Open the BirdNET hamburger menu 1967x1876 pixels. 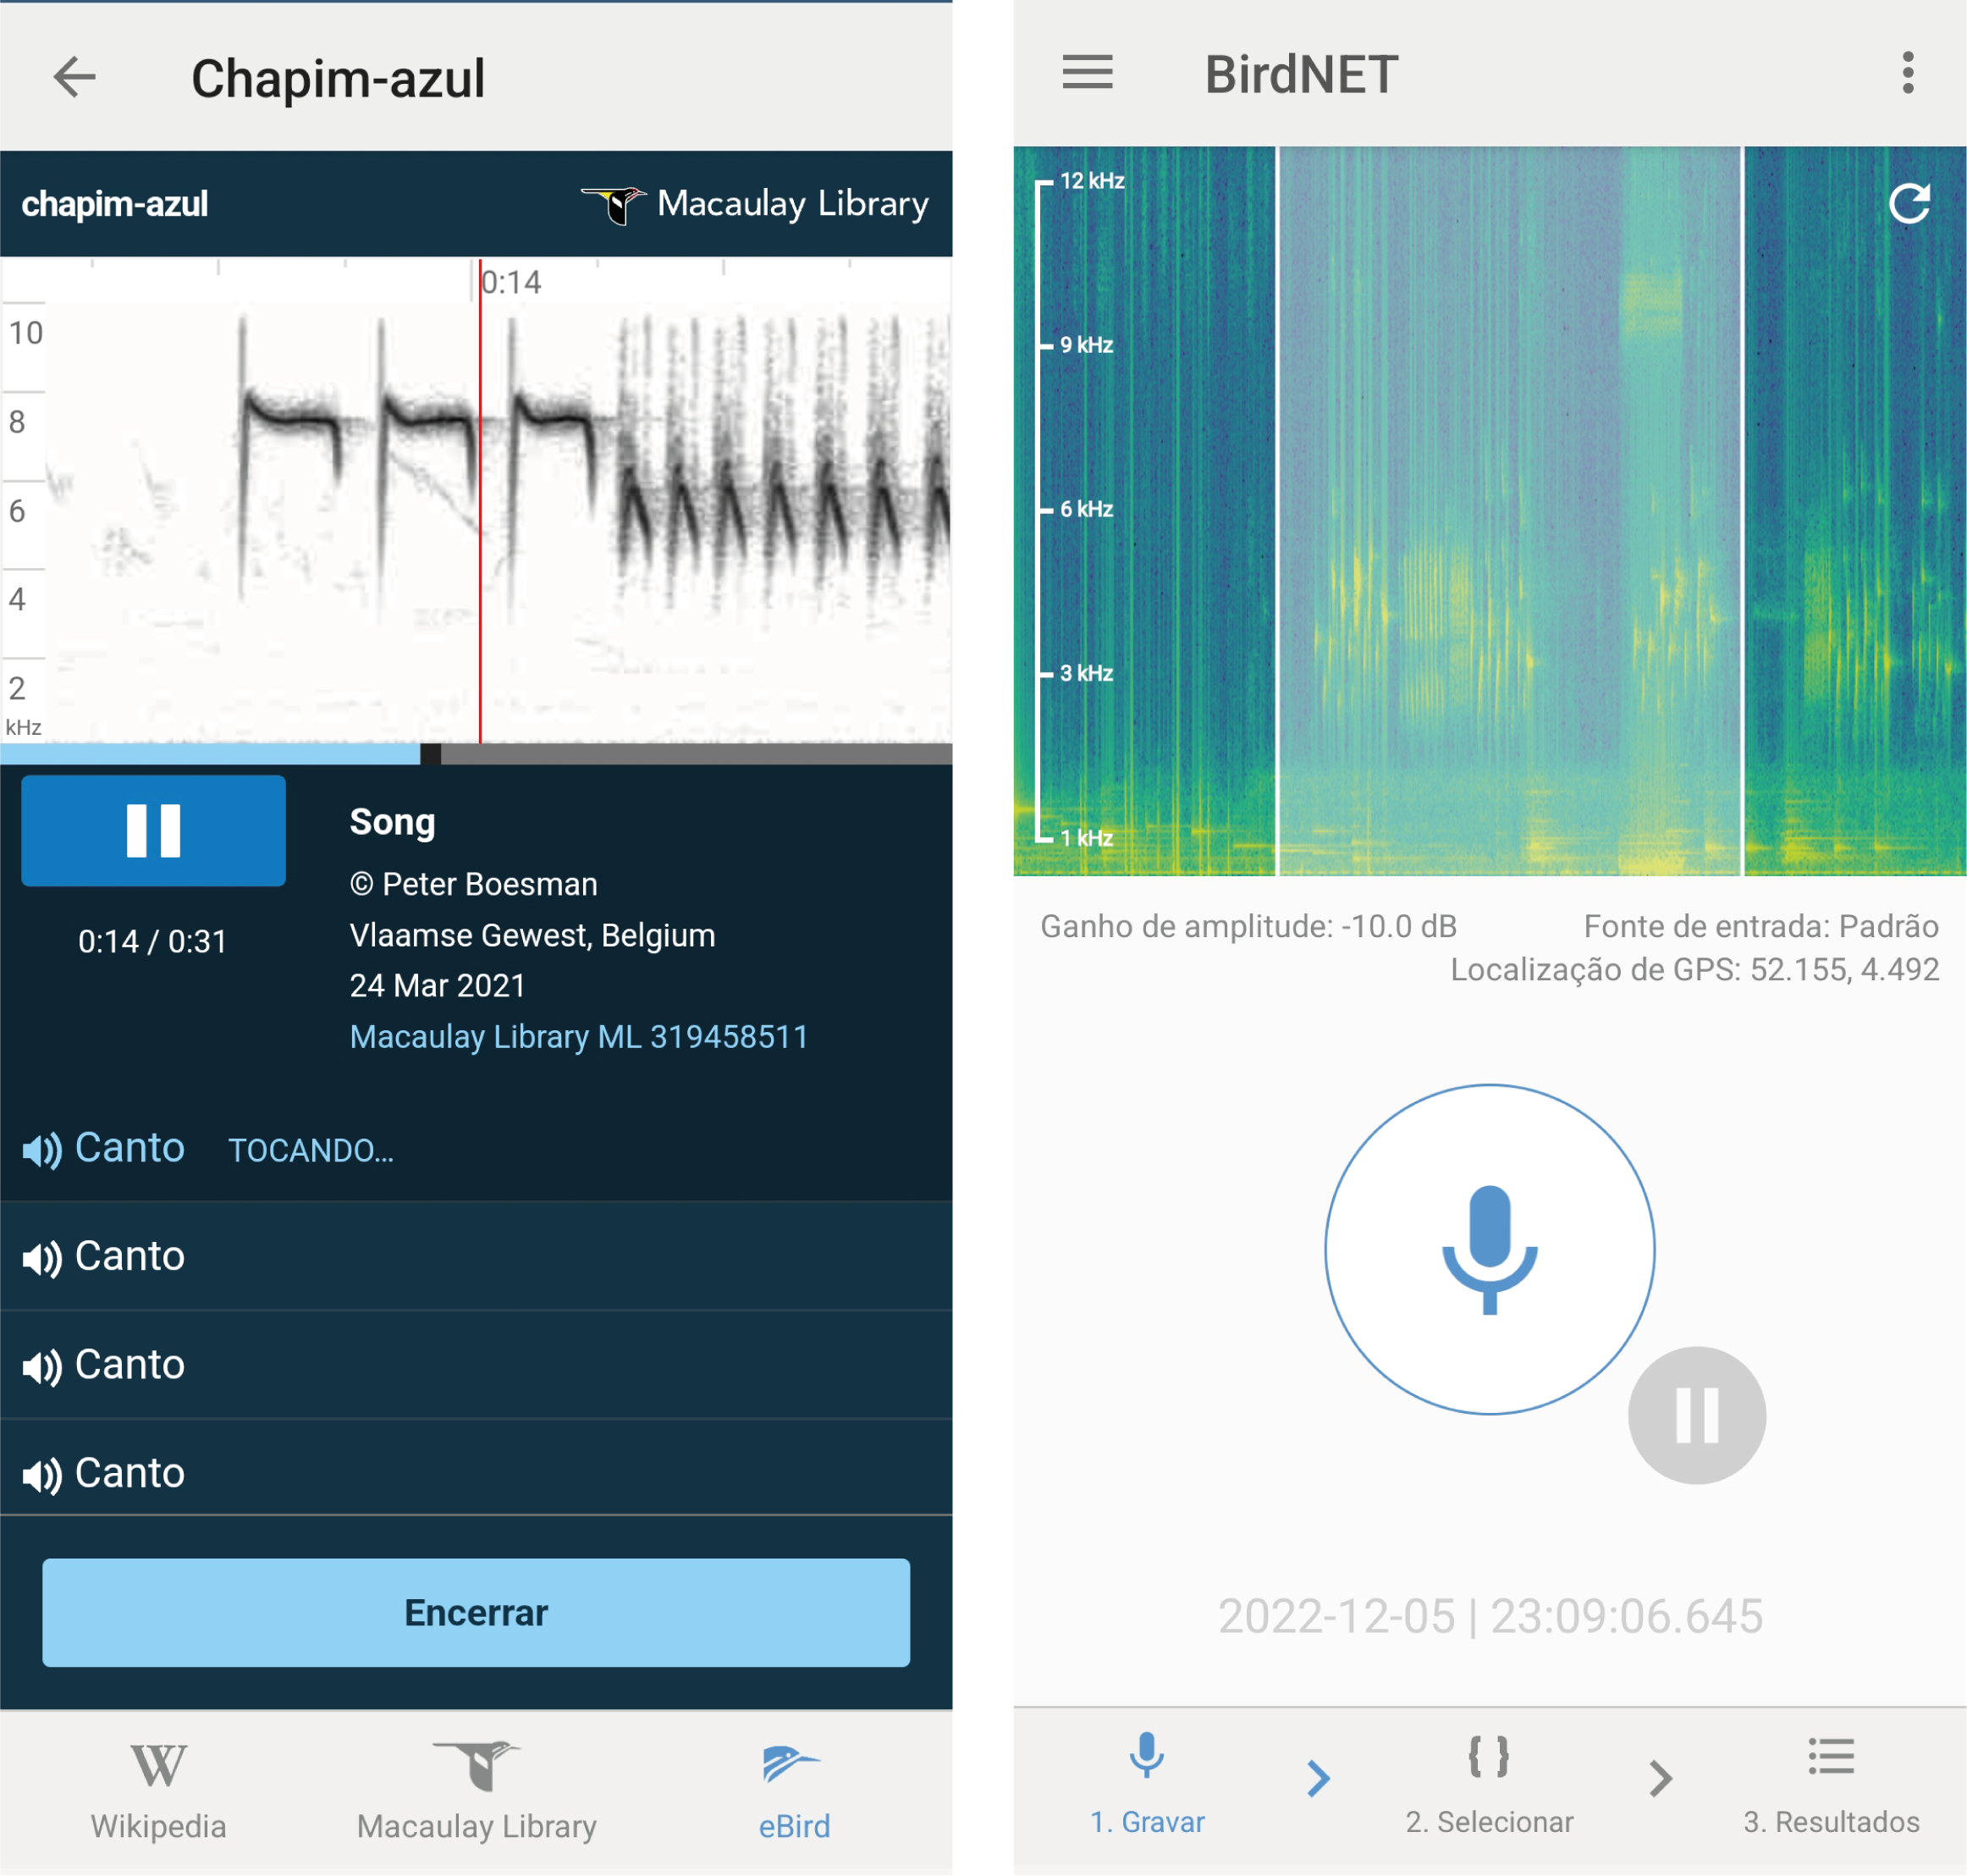point(1087,73)
